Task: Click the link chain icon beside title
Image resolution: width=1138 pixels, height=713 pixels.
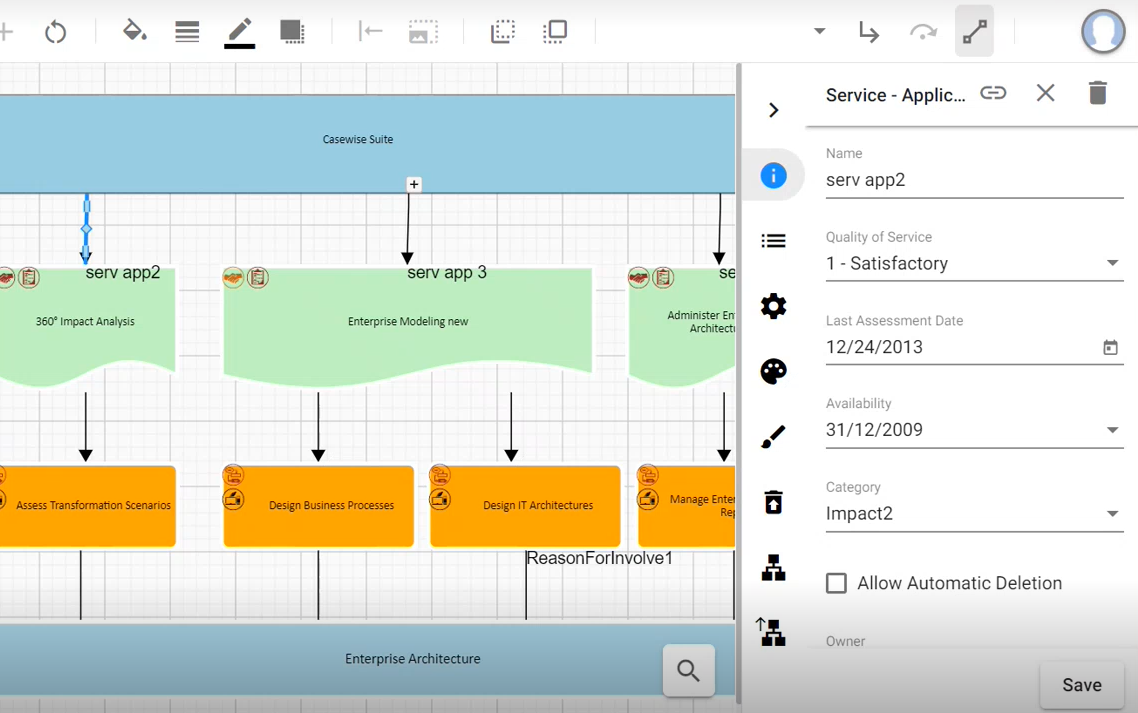Action: [x=993, y=93]
